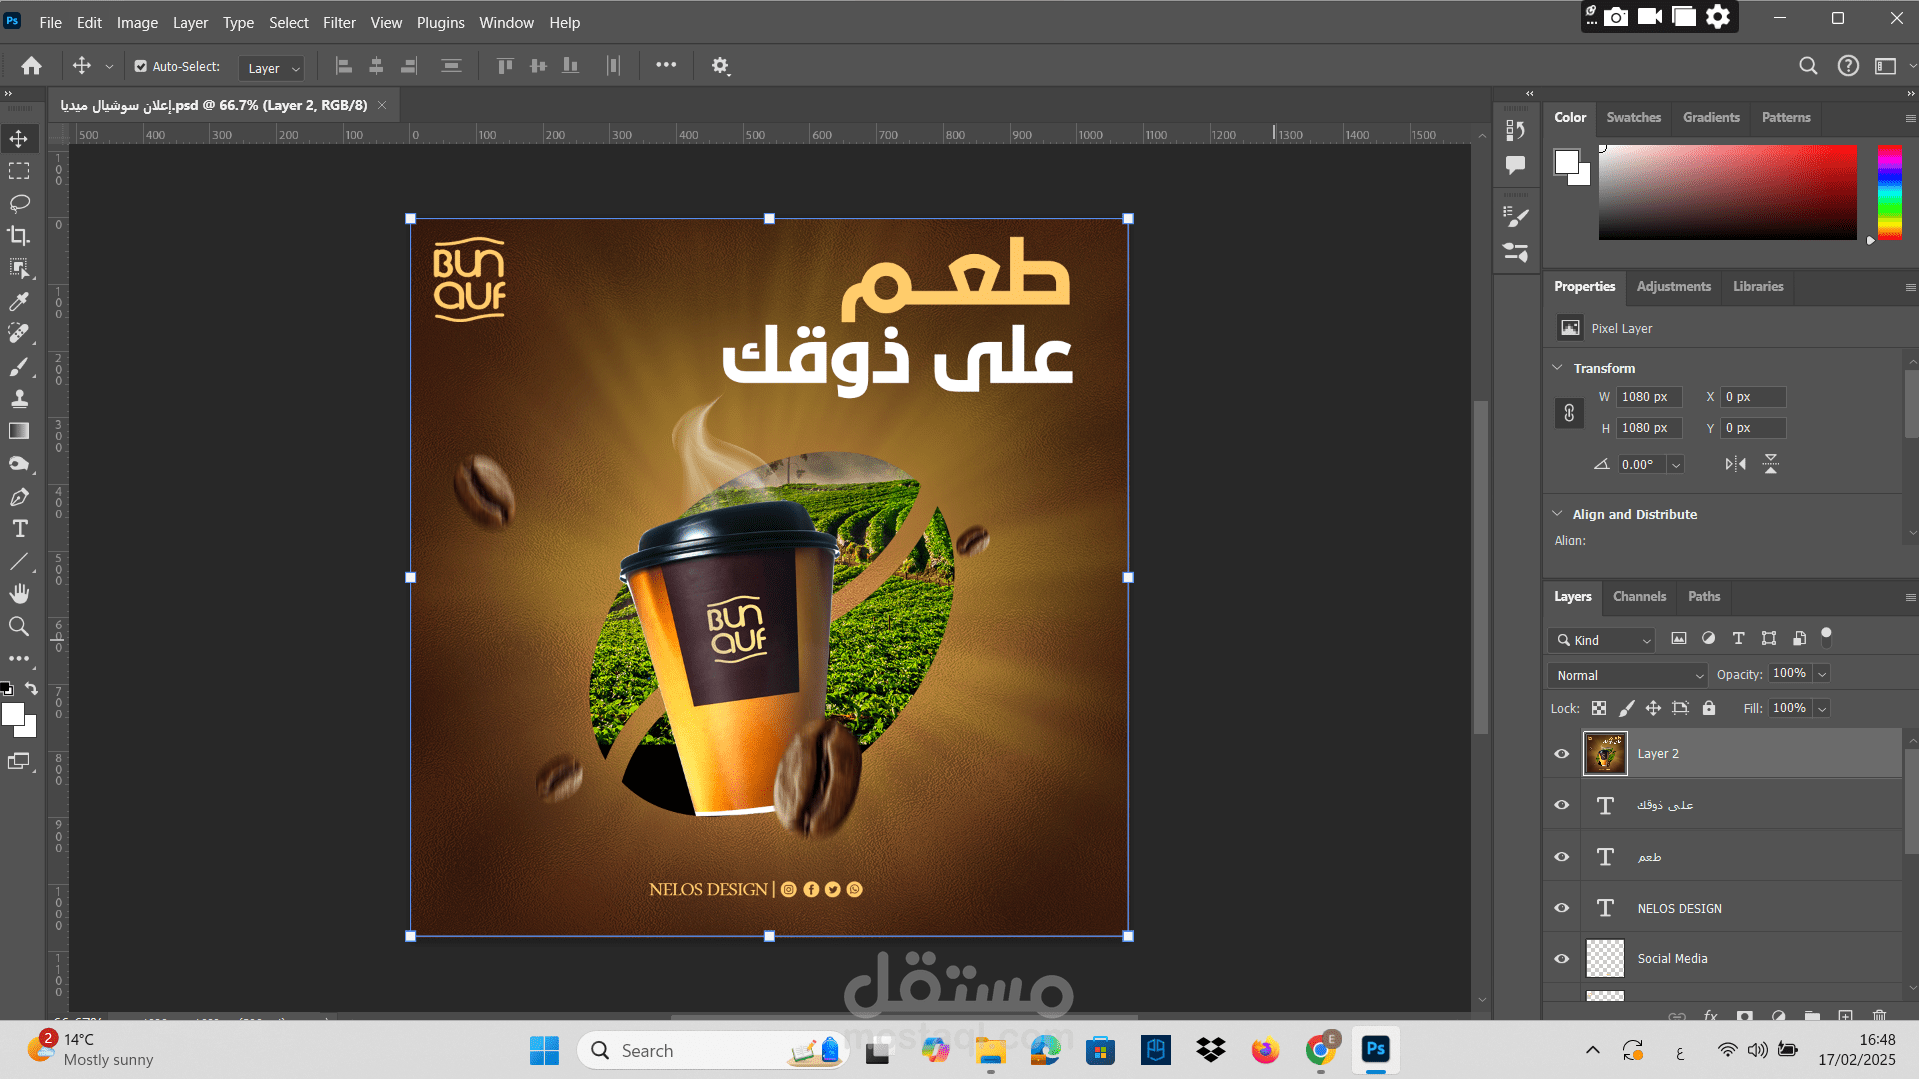Screen dimensions: 1919x1079
Task: Select the Layer 2 thumbnail
Action: coord(1605,754)
